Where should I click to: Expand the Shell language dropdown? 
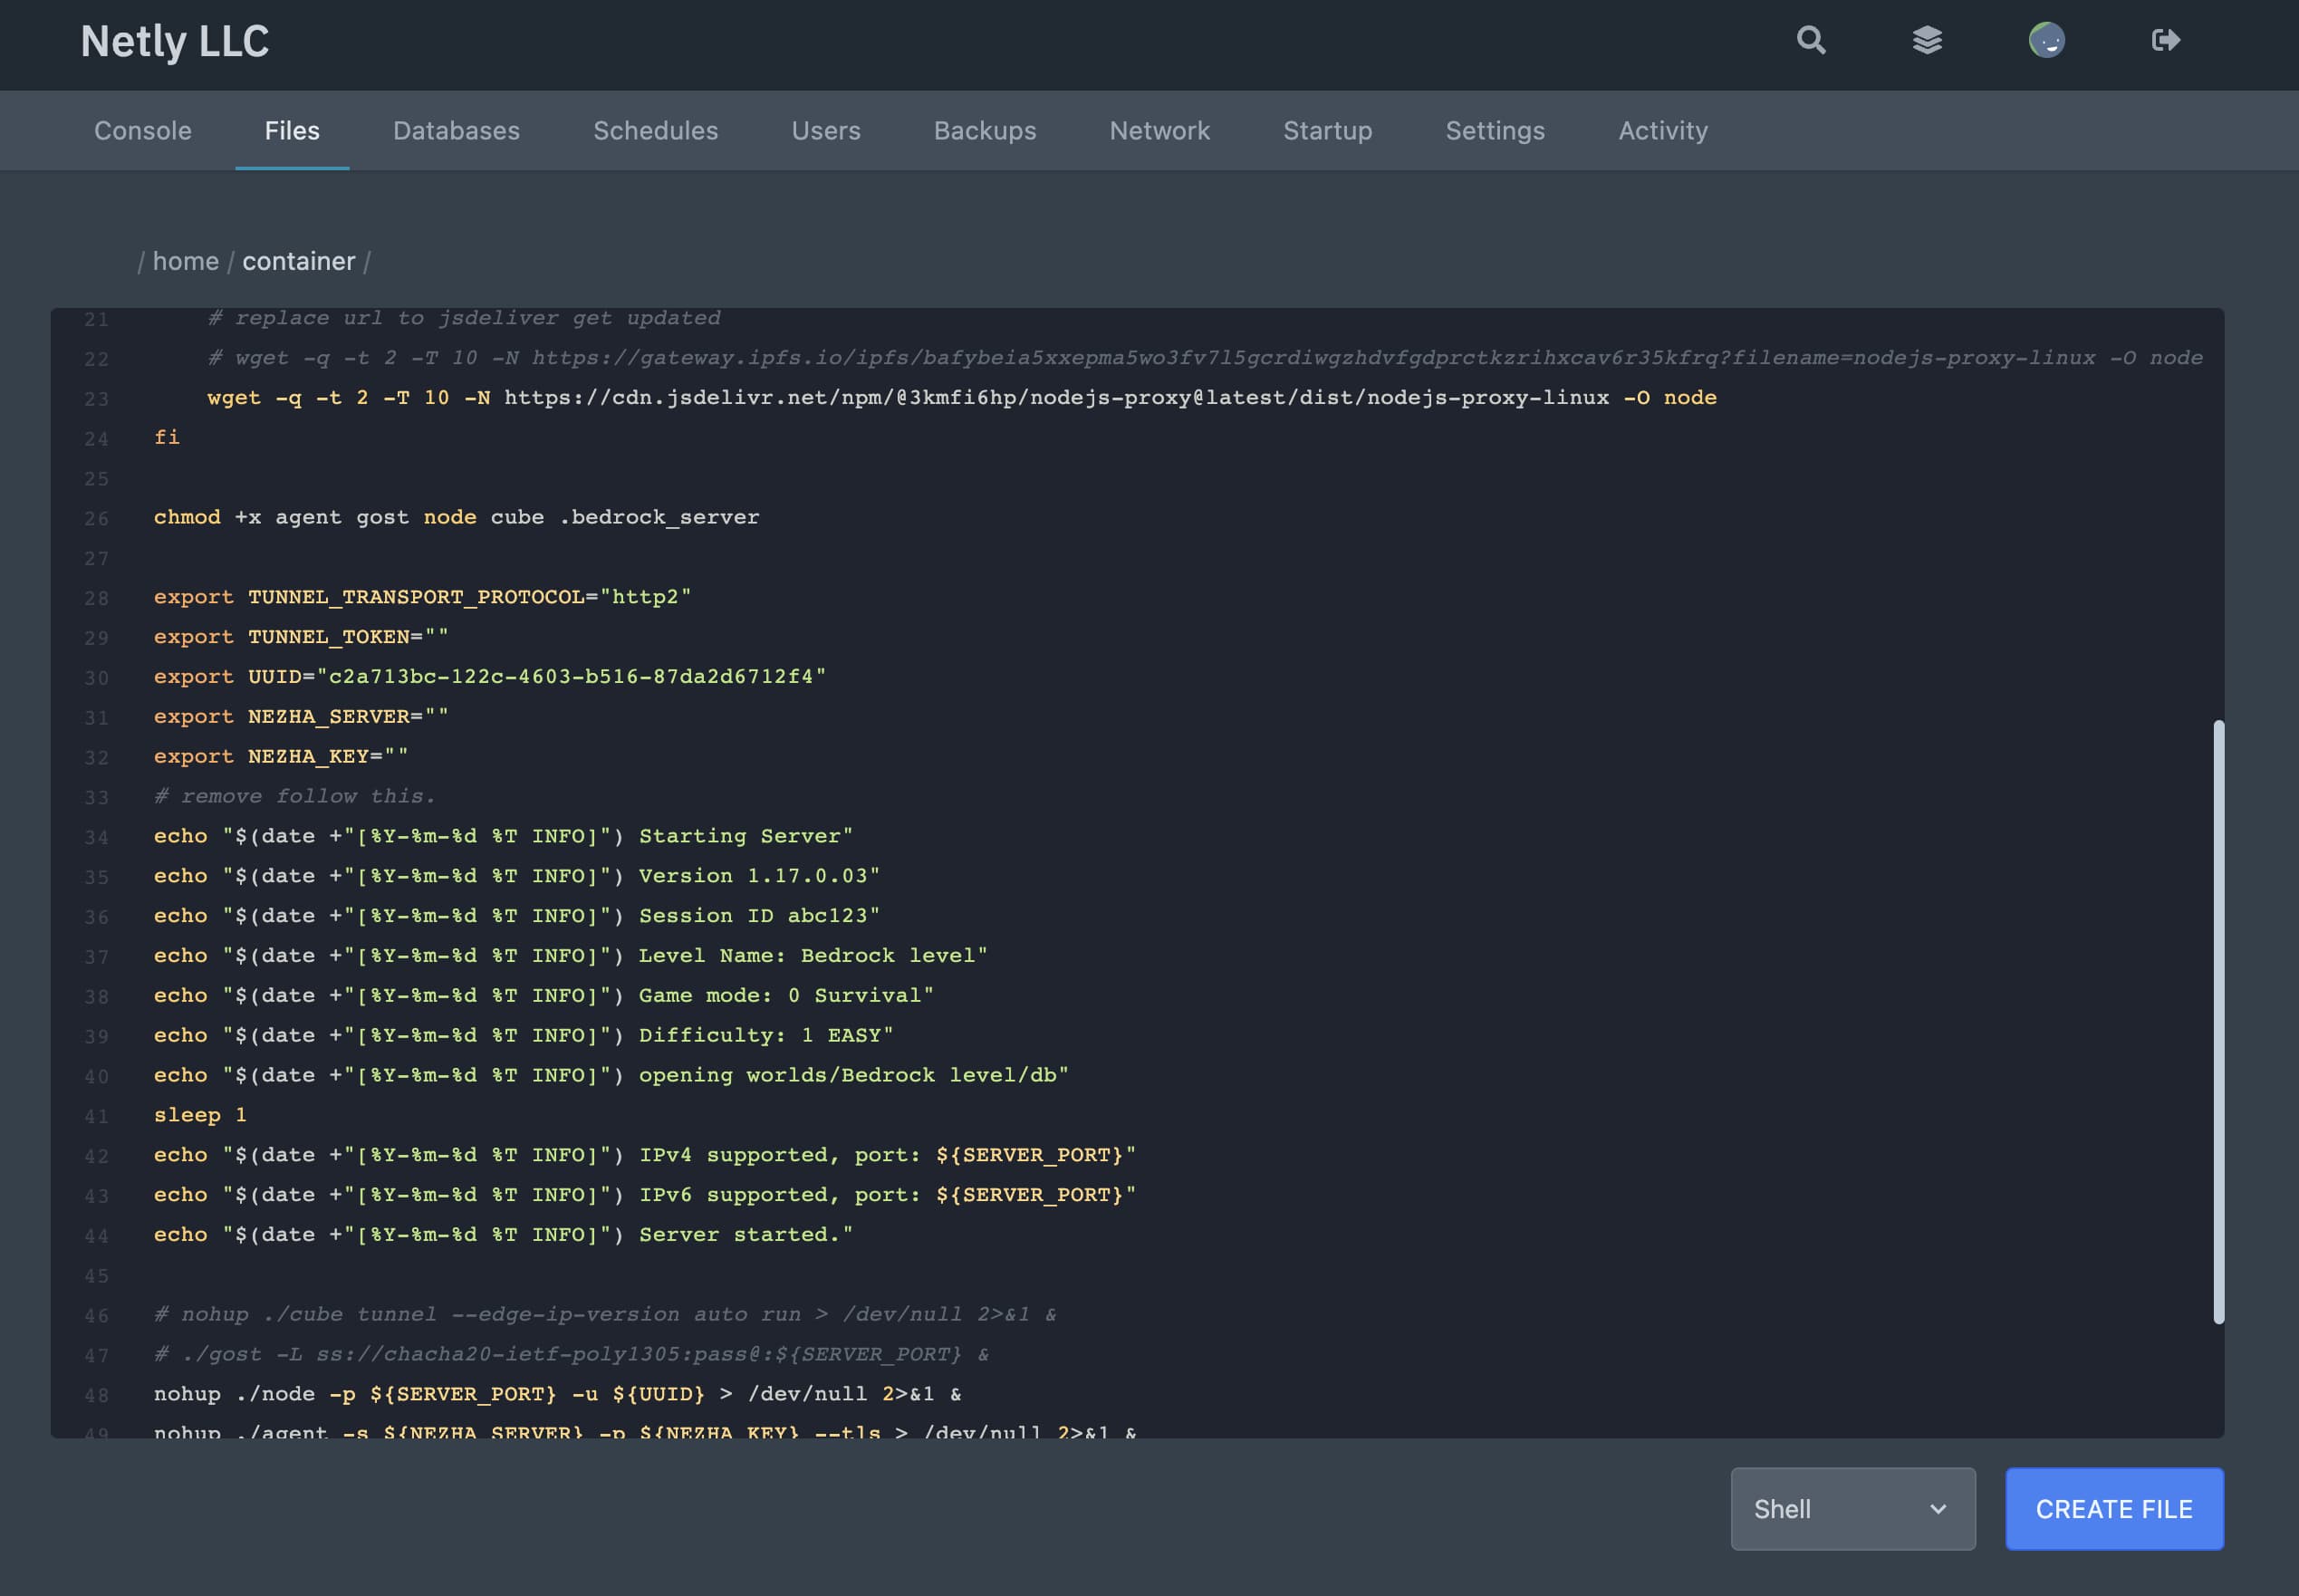coord(1852,1508)
